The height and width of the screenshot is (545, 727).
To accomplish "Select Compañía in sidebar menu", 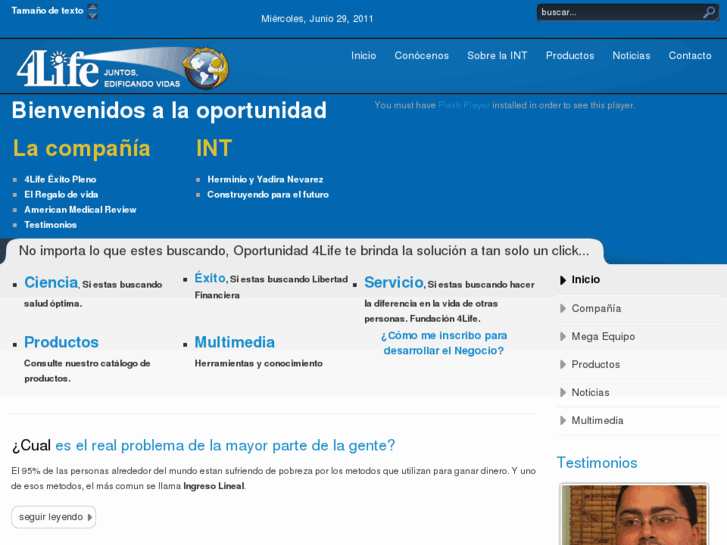I will (x=596, y=308).
